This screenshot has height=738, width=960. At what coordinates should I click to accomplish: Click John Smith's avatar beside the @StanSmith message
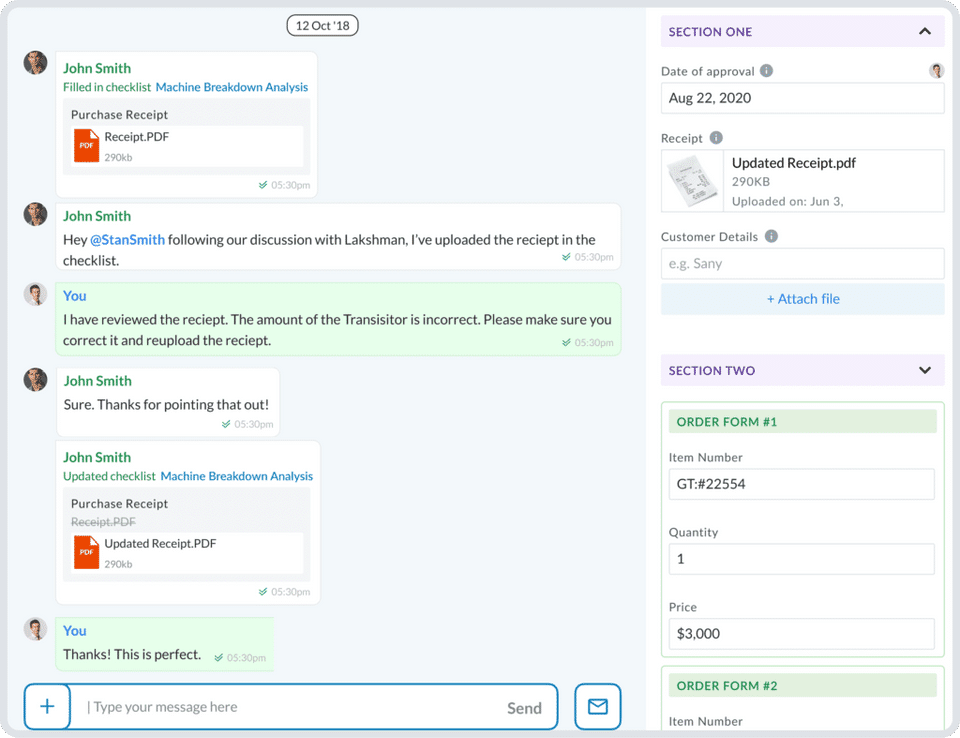pos(36,214)
